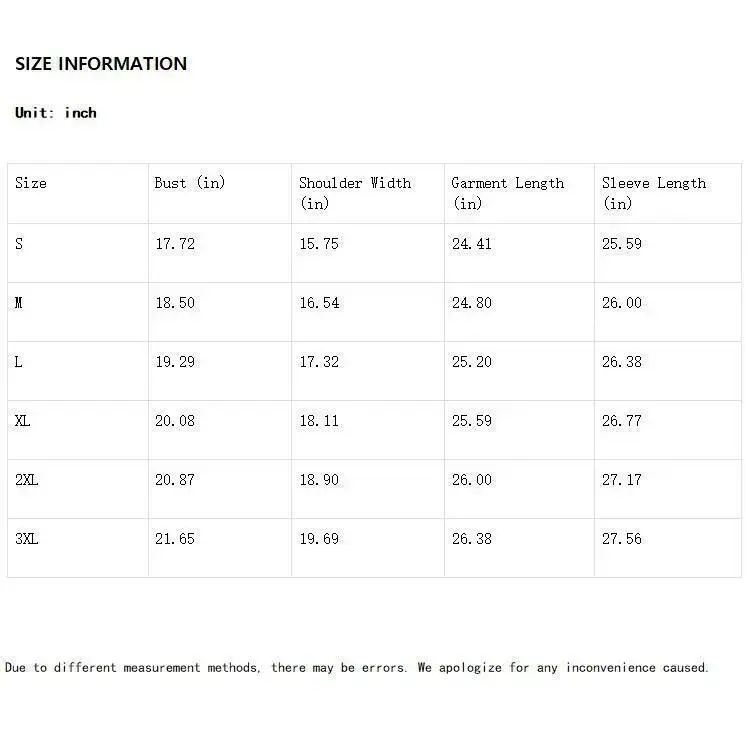The width and height of the screenshot is (748, 748).
Task: Select the M size row label
Action: [x=19, y=303]
